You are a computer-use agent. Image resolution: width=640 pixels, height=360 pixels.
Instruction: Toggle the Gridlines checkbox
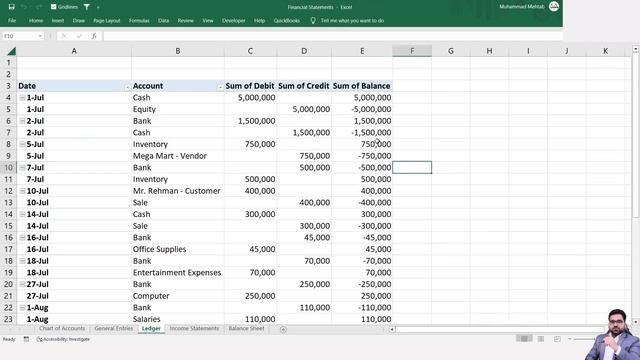point(53,7)
